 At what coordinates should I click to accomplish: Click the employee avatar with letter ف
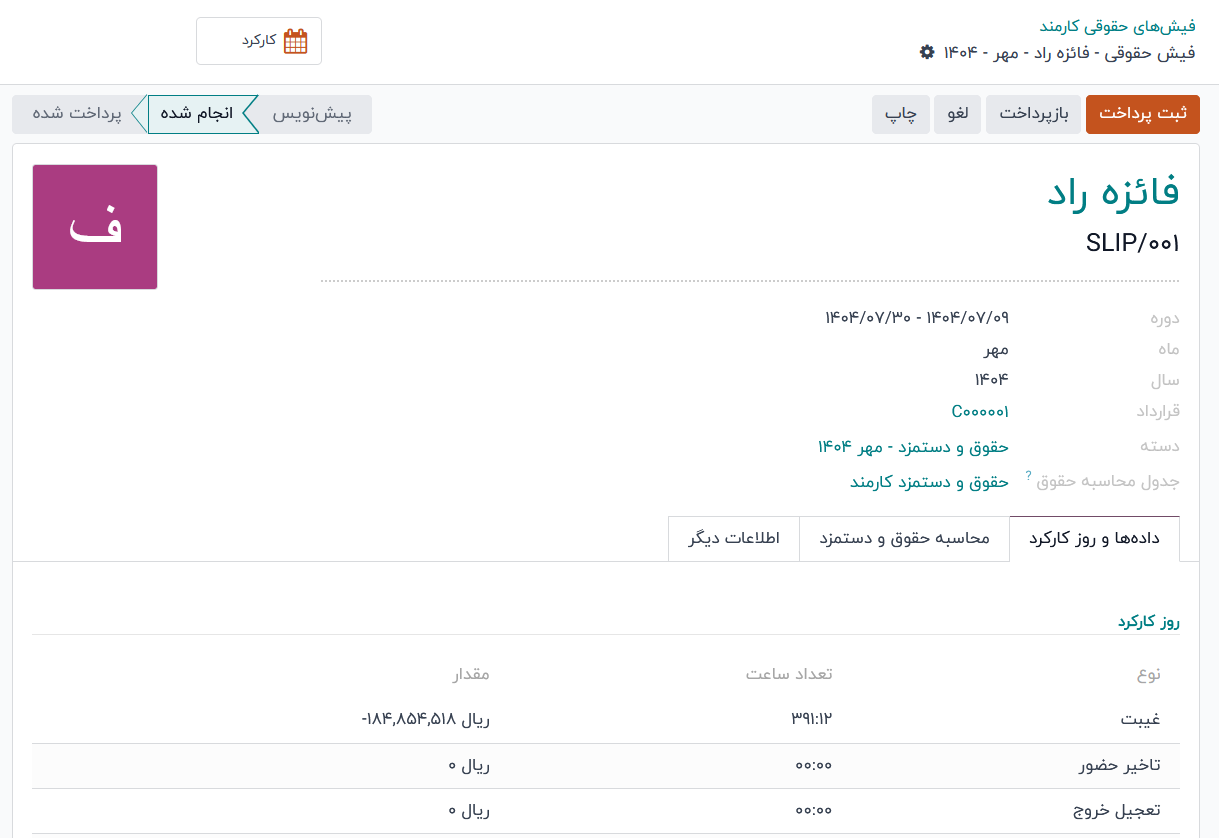coord(95,227)
